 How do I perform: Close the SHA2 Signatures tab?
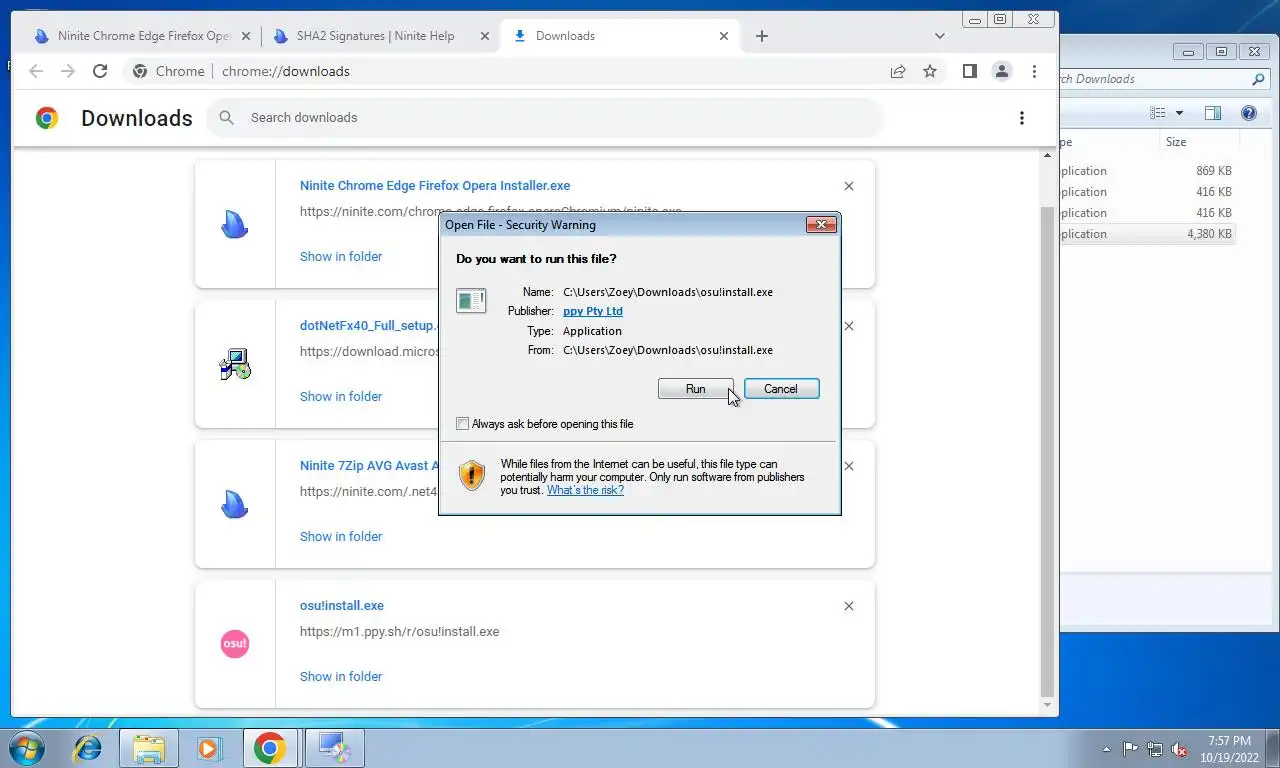pos(485,36)
